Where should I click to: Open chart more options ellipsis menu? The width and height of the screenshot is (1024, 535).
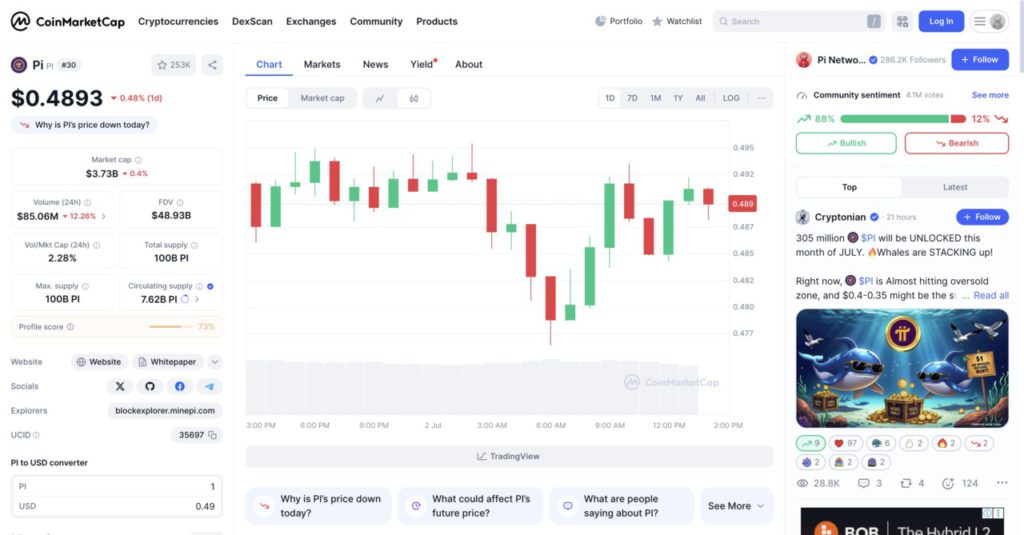coord(761,98)
